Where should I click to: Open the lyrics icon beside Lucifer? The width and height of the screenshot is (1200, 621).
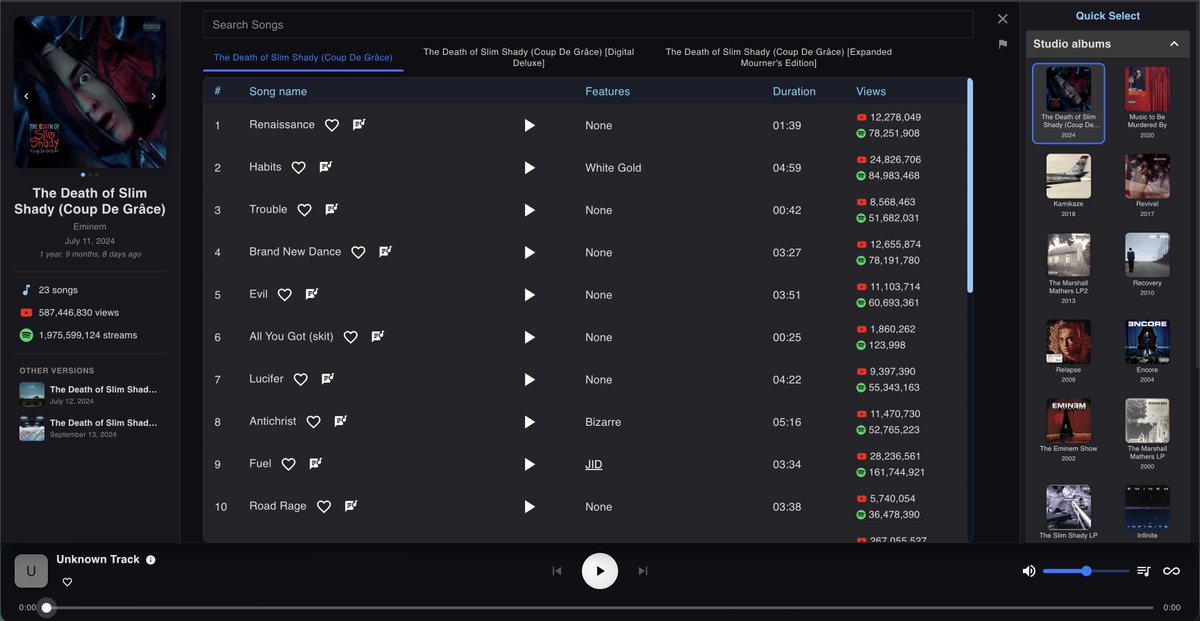[x=327, y=379]
